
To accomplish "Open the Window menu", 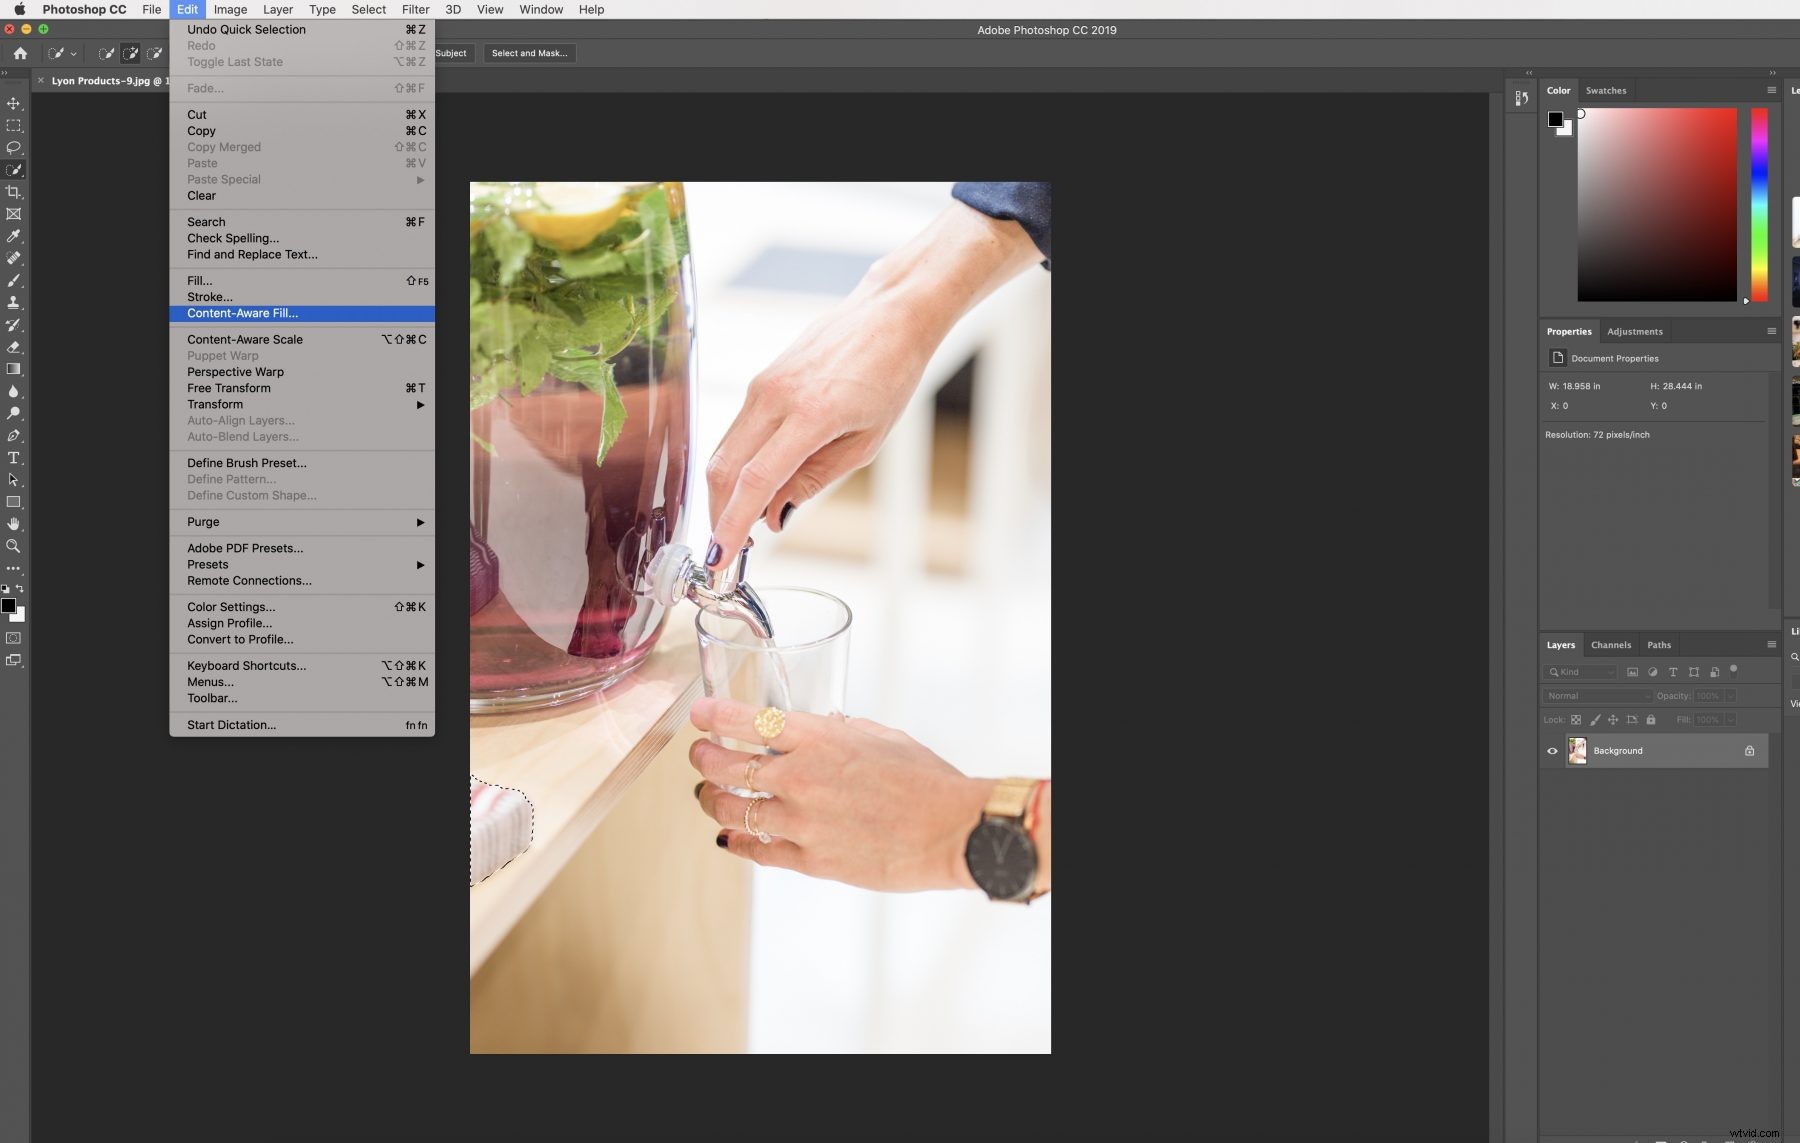I will pos(540,9).
